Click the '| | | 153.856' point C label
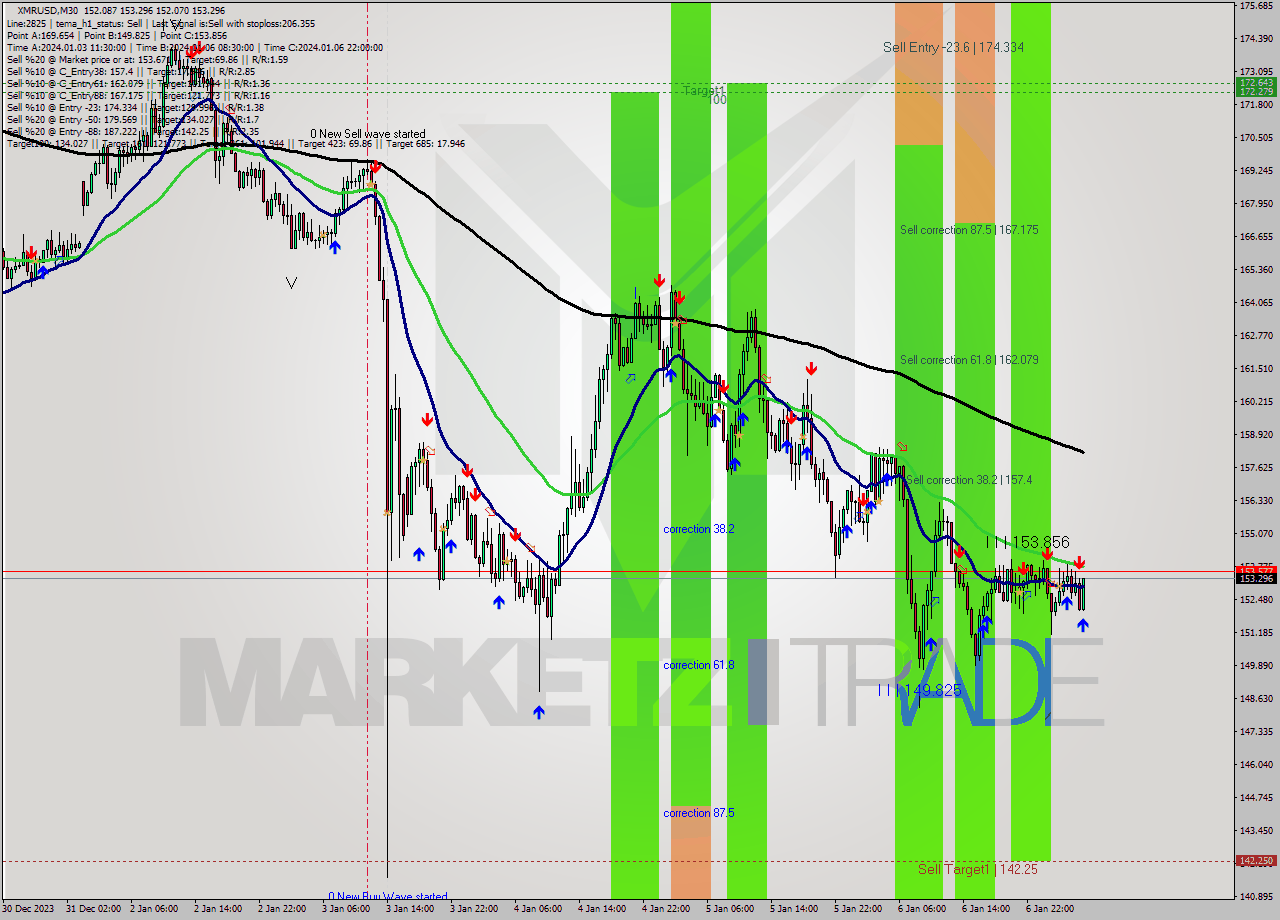This screenshot has width=1280, height=920. [1028, 541]
